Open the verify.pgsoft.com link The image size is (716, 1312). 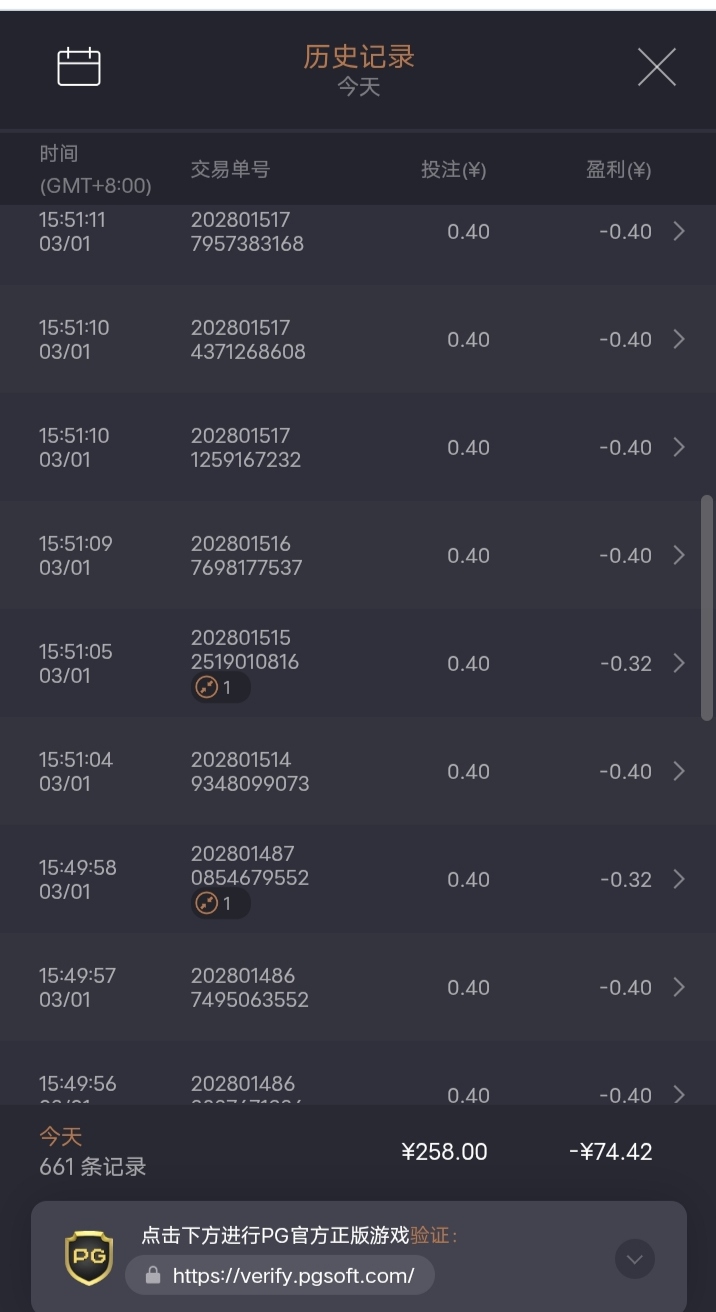click(x=292, y=1275)
